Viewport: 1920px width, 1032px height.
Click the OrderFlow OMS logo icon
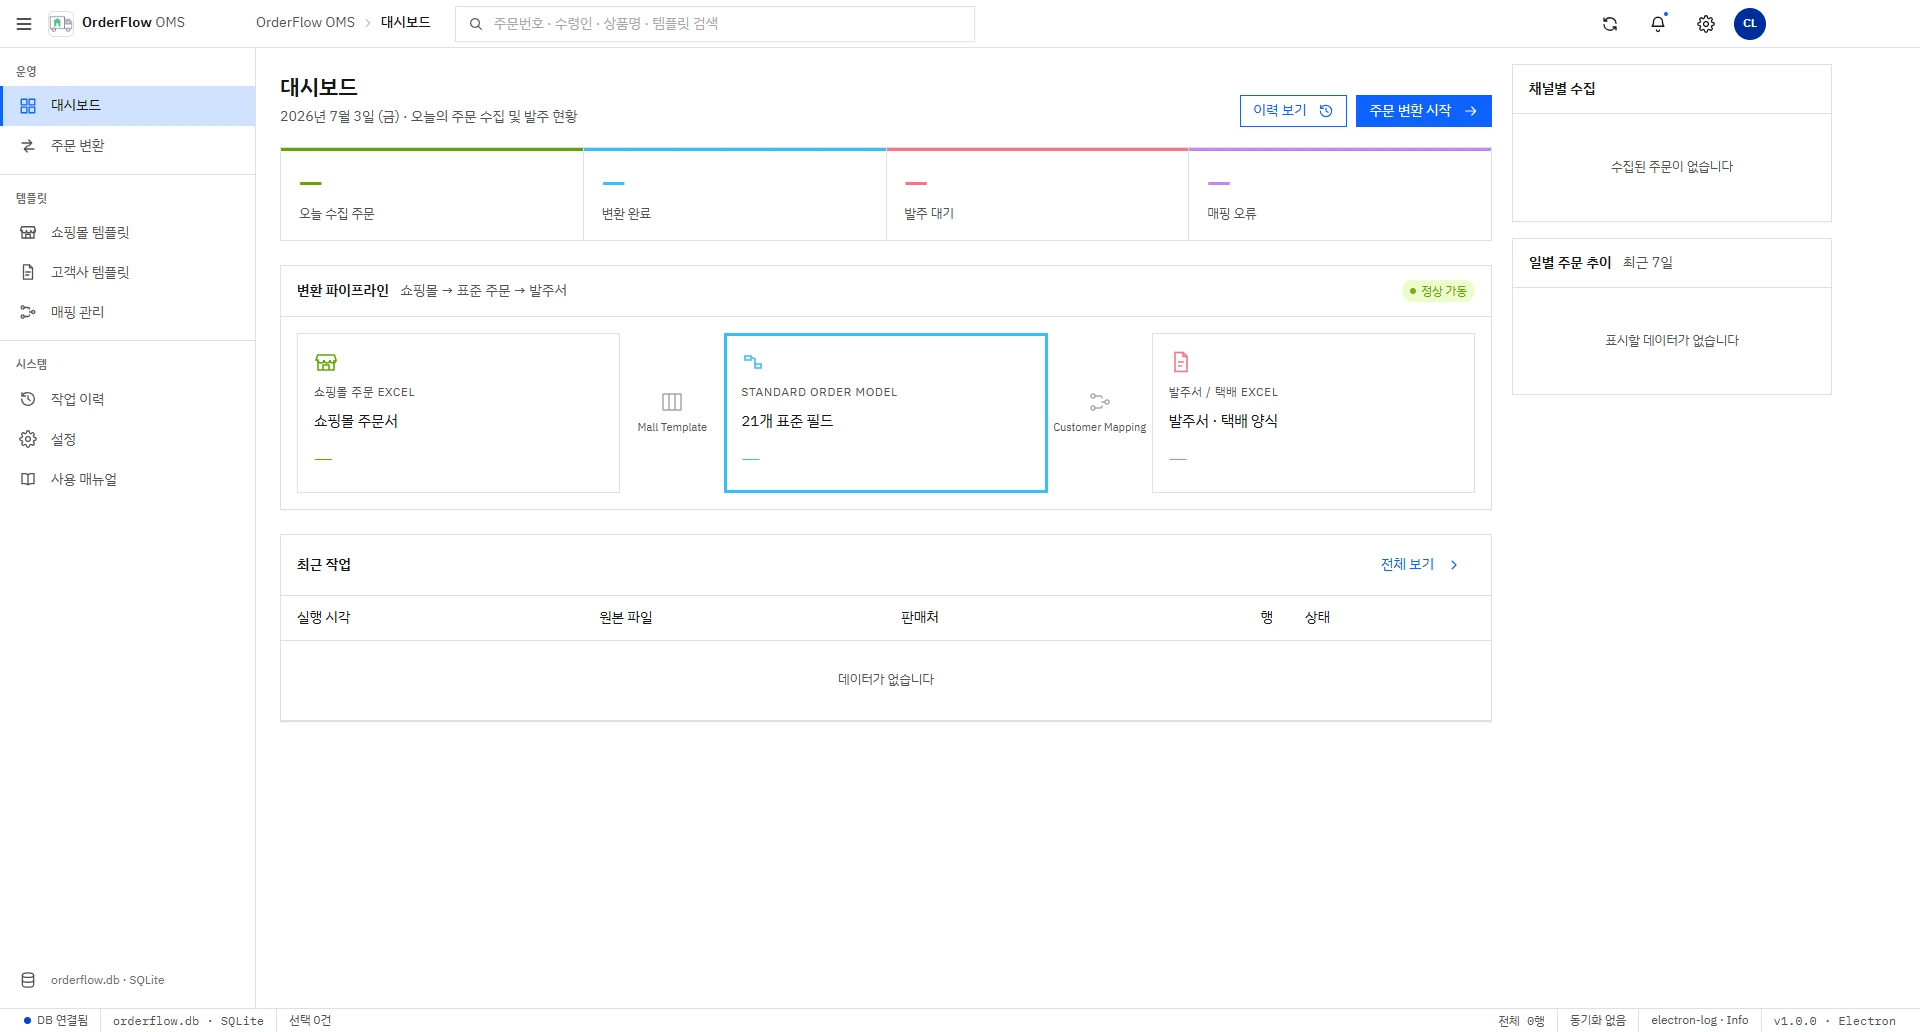click(x=61, y=24)
